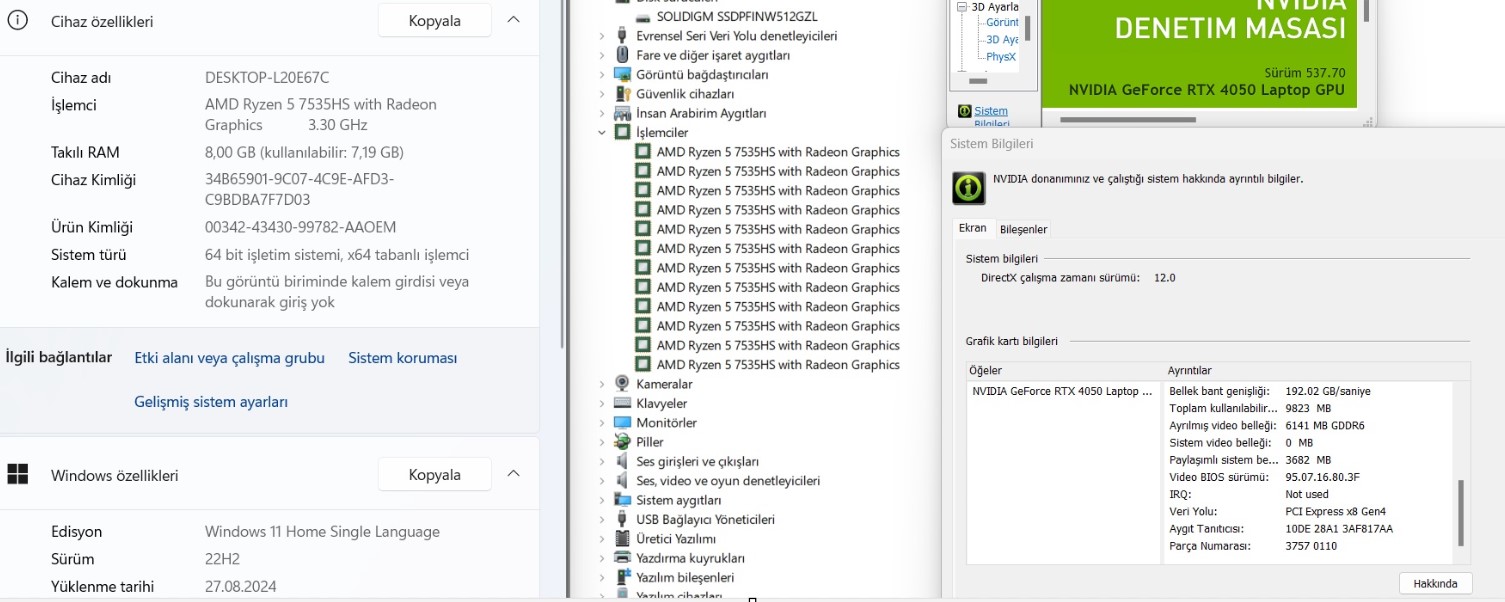Select the SOLIDIGM SSD drive icon in Device Manager
The height and width of the screenshot is (602, 1505).
click(x=645, y=17)
